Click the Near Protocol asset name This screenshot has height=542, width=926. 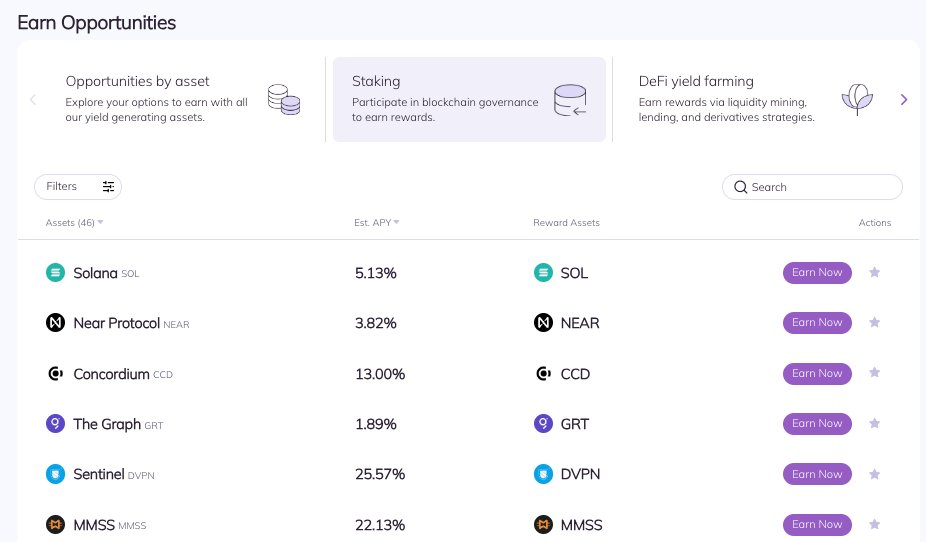(116, 323)
